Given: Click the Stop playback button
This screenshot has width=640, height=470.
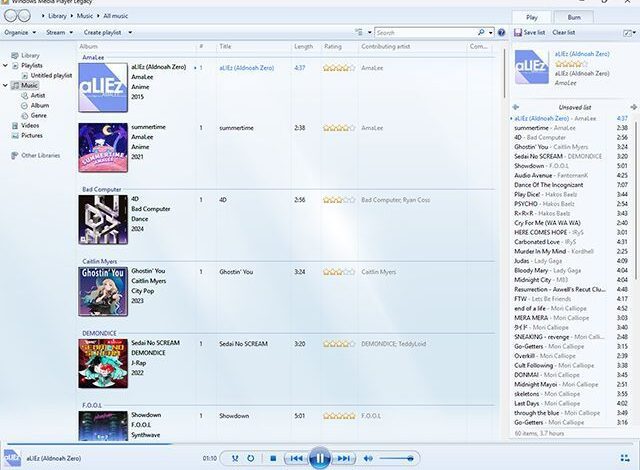Looking at the screenshot, I should 273,458.
